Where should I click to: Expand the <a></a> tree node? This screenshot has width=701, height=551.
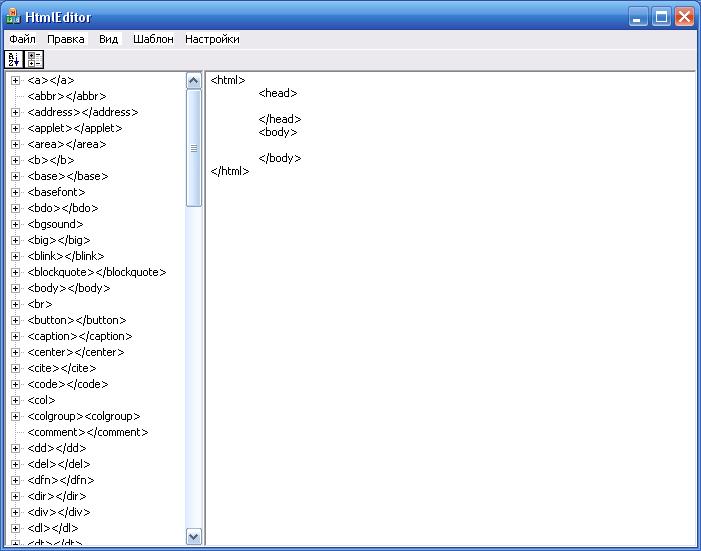pos(16,81)
